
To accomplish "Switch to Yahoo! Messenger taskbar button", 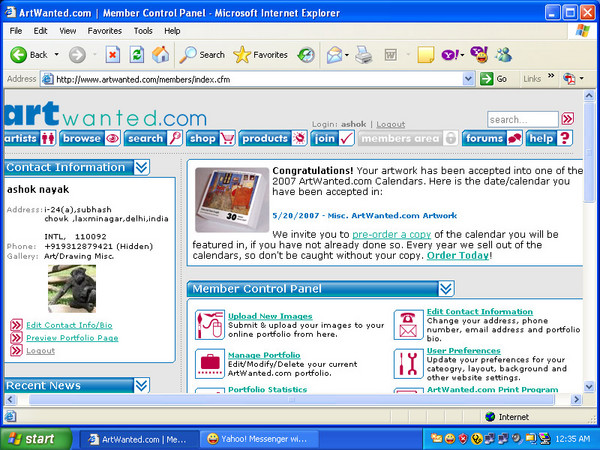I will pyautogui.click(x=259, y=439).
